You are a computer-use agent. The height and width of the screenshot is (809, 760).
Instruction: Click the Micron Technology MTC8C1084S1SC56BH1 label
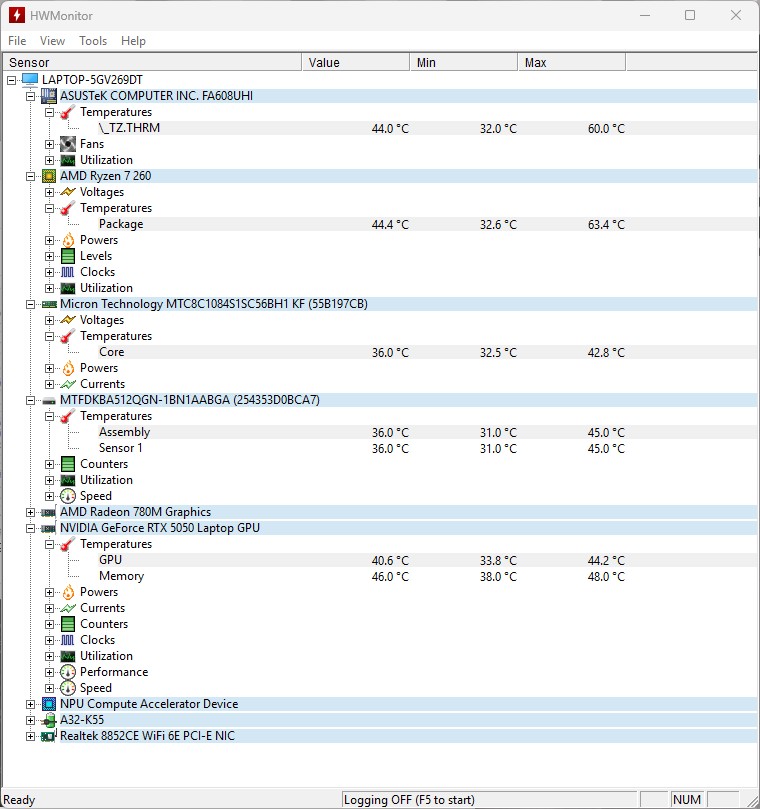point(214,304)
